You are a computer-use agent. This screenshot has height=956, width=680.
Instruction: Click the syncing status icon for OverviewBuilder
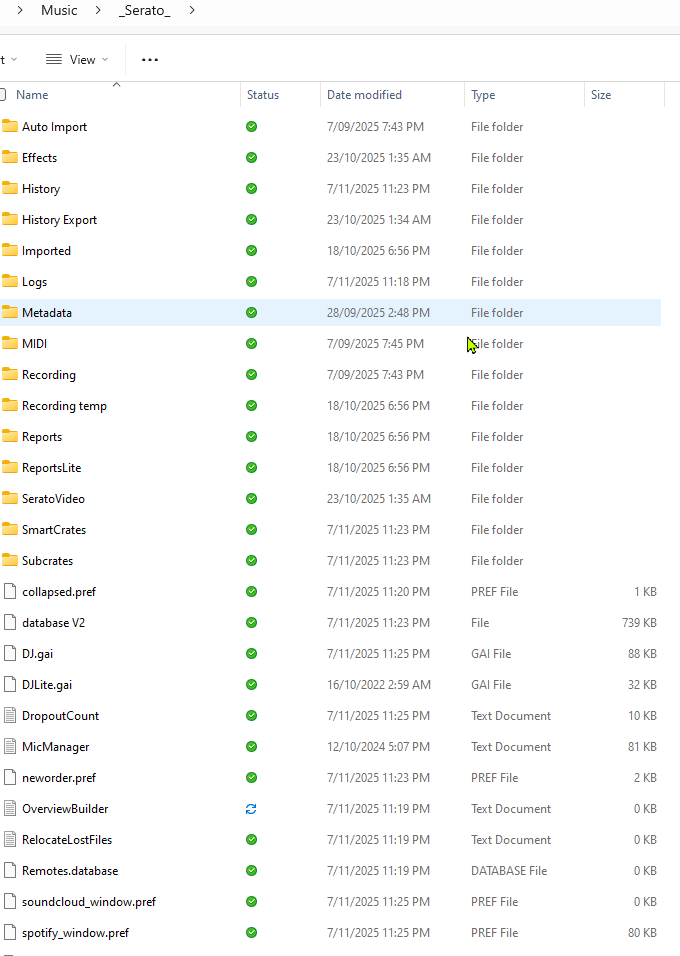251,809
